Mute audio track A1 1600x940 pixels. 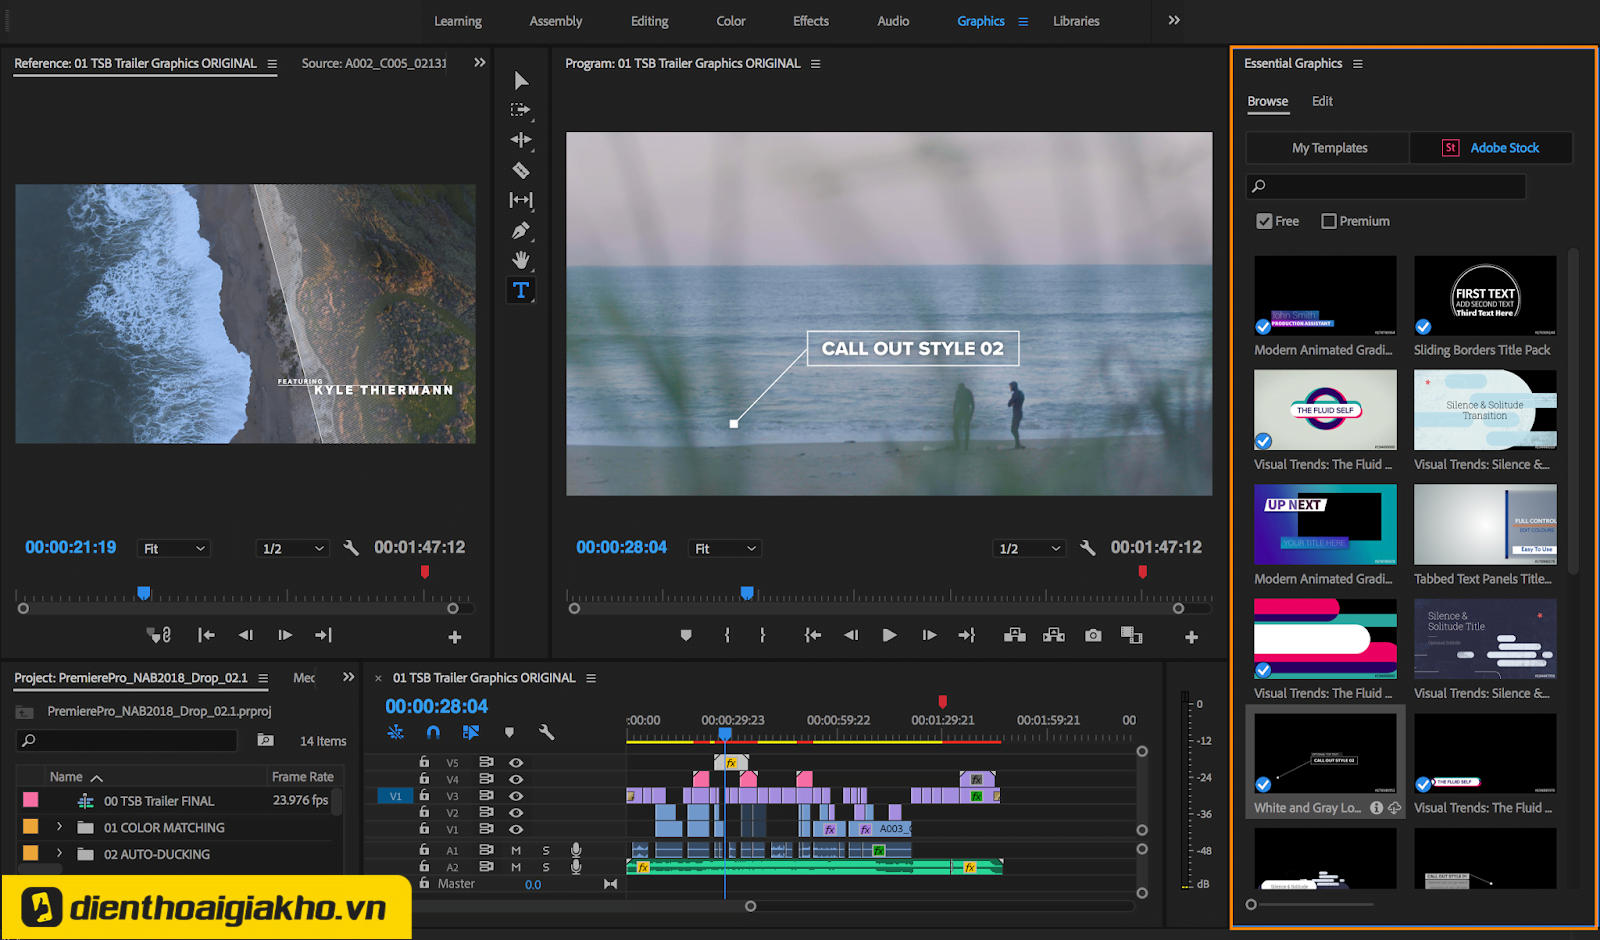pos(516,850)
